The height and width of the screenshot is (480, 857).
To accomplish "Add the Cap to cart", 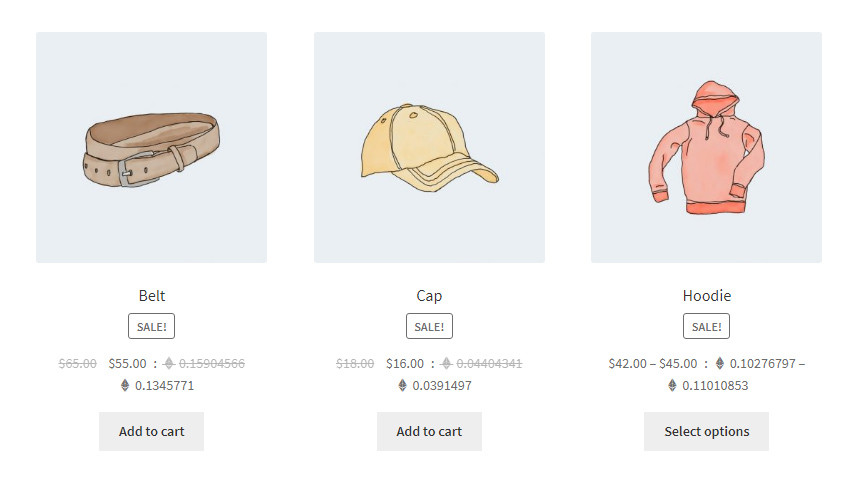I will tap(429, 432).
